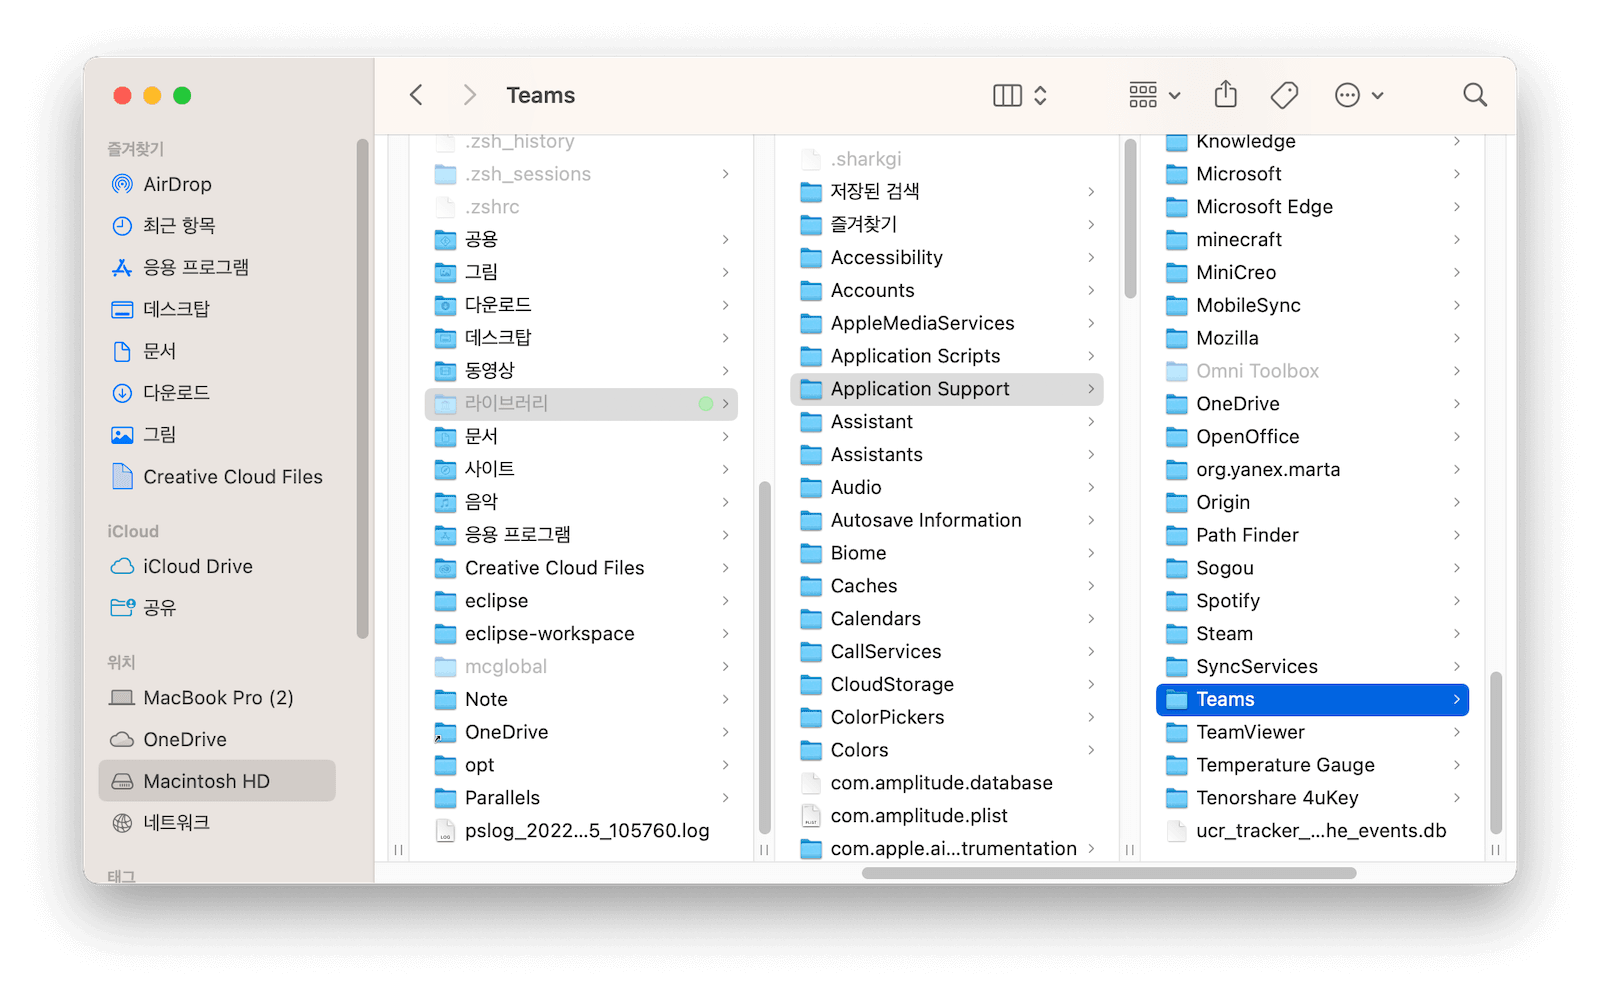Viewport: 1600px width, 994px height.
Task: Expand the Accessibility folder chevron
Action: click(x=1091, y=257)
